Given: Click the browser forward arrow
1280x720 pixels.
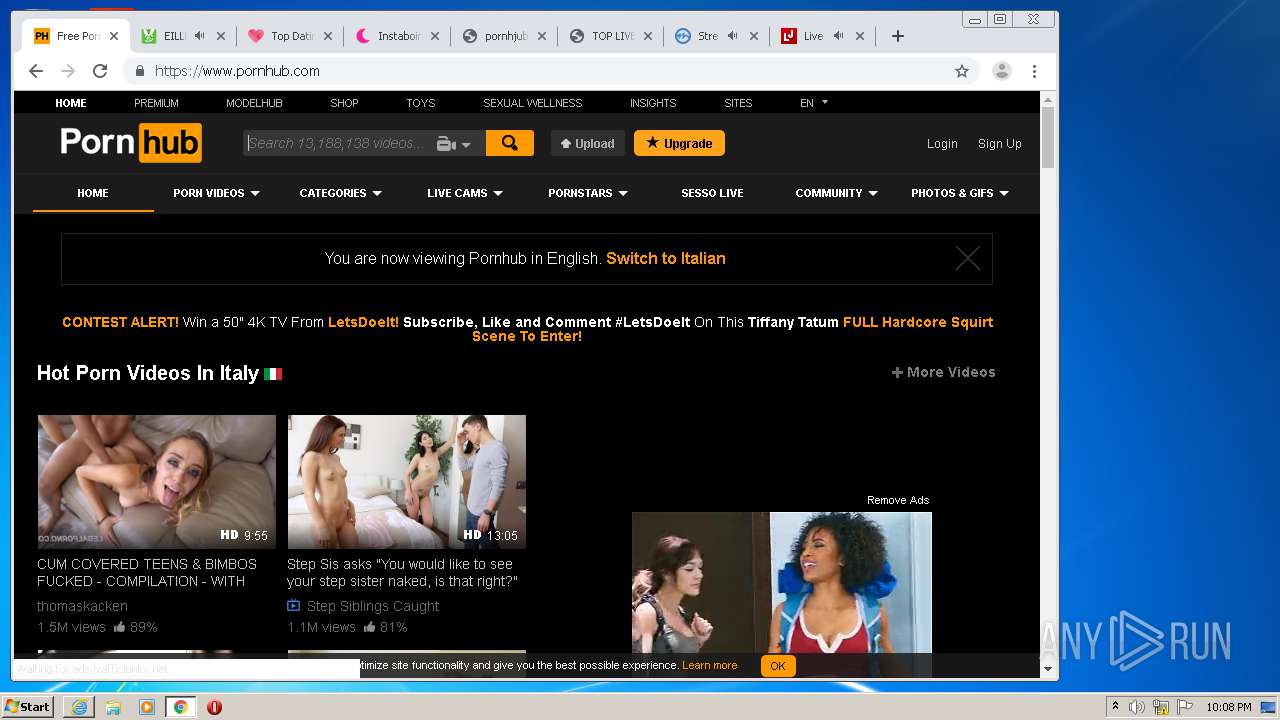Looking at the screenshot, I should click(x=68, y=71).
